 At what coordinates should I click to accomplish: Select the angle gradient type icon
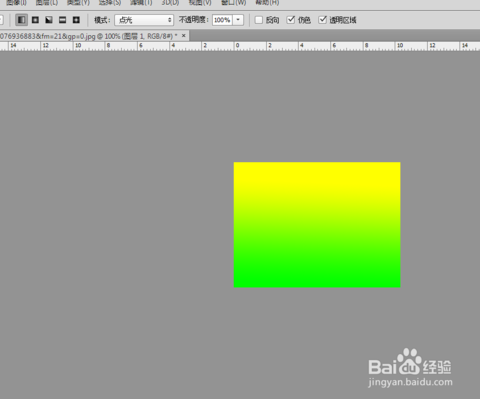pyautogui.click(x=49, y=20)
